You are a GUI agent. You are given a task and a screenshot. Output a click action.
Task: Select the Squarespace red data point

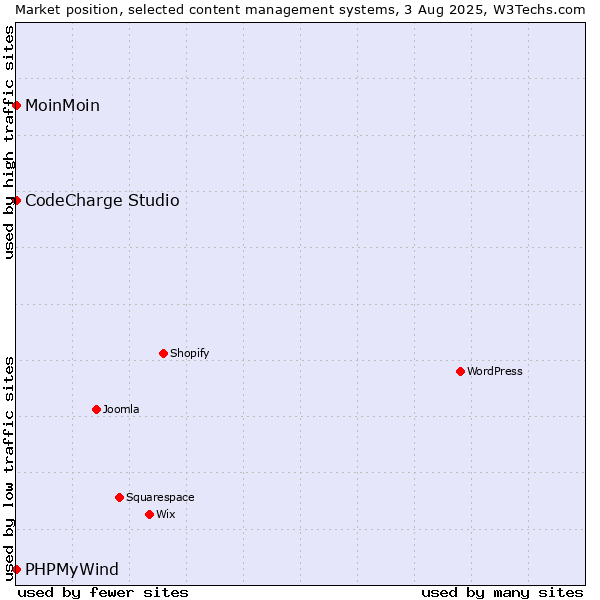coord(119,497)
